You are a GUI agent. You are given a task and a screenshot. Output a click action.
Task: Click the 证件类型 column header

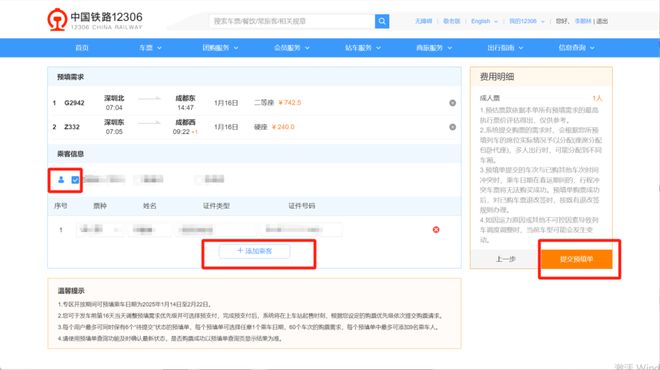tap(216, 206)
